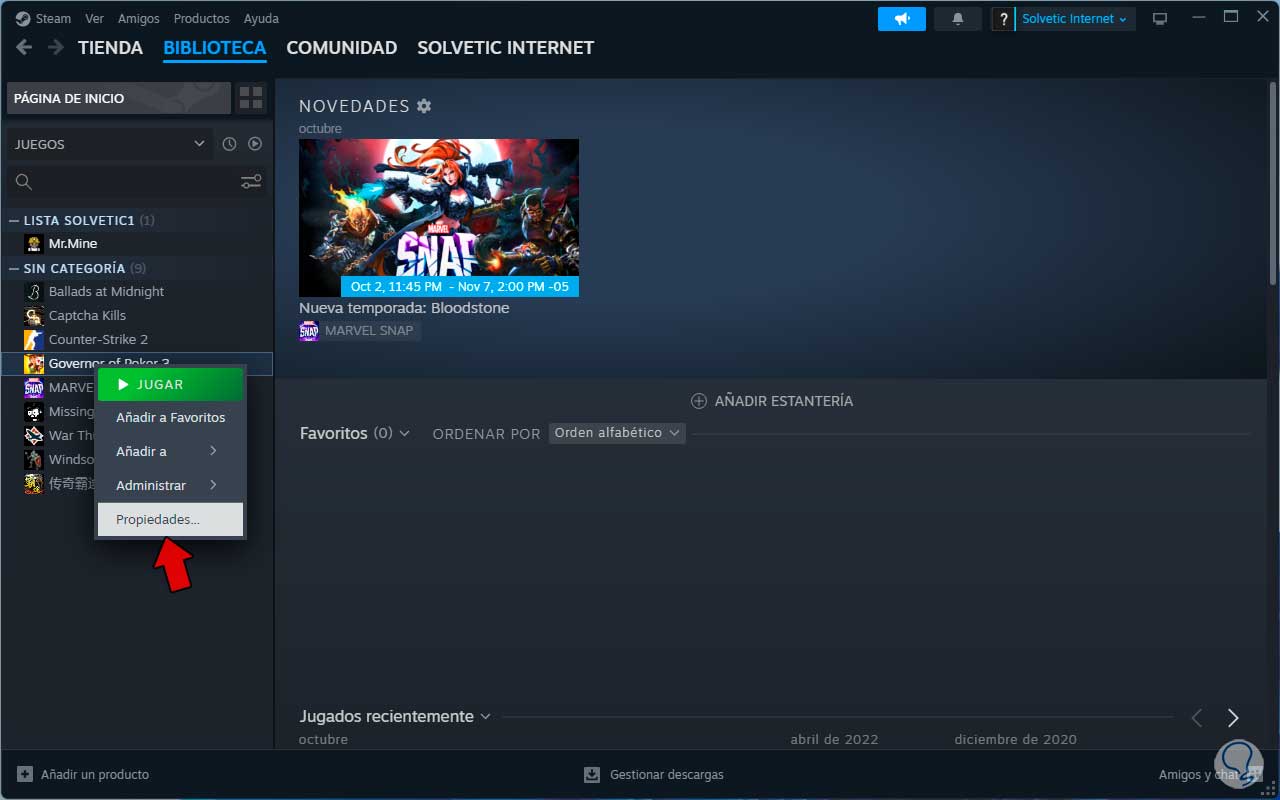Switch to the BIBLIOTECA tab
Screen dimensions: 1280x800
click(x=215, y=47)
